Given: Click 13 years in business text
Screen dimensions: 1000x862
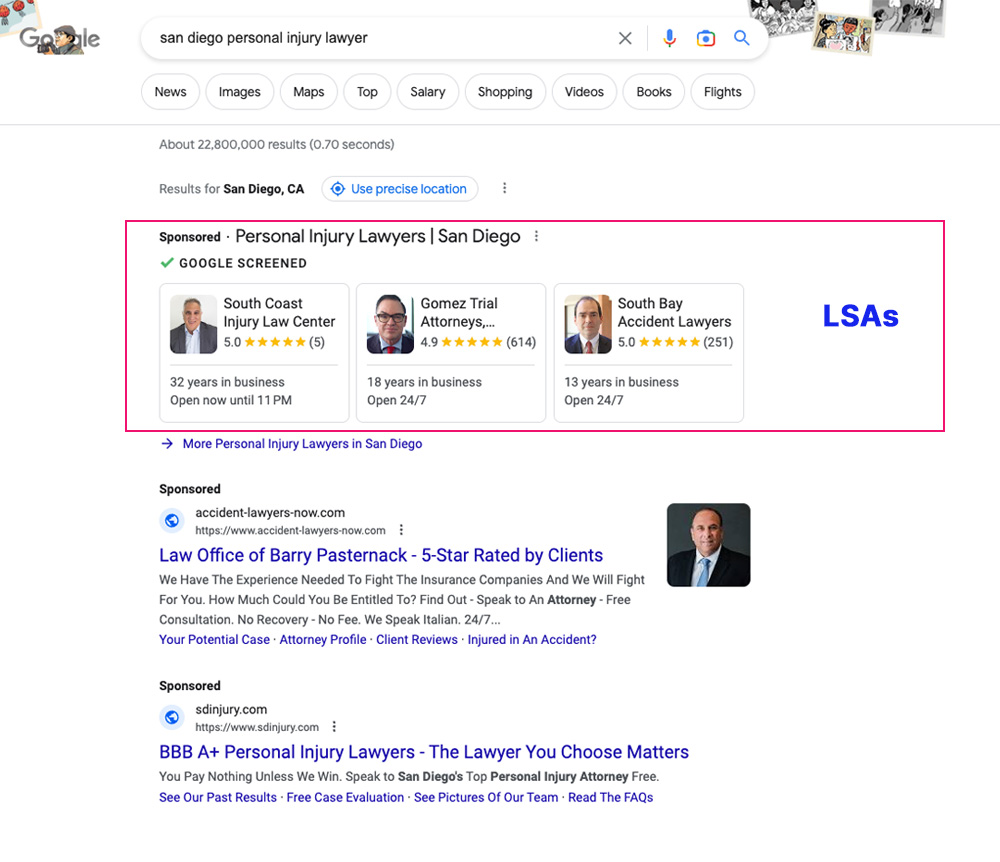Looking at the screenshot, I should click(621, 382).
